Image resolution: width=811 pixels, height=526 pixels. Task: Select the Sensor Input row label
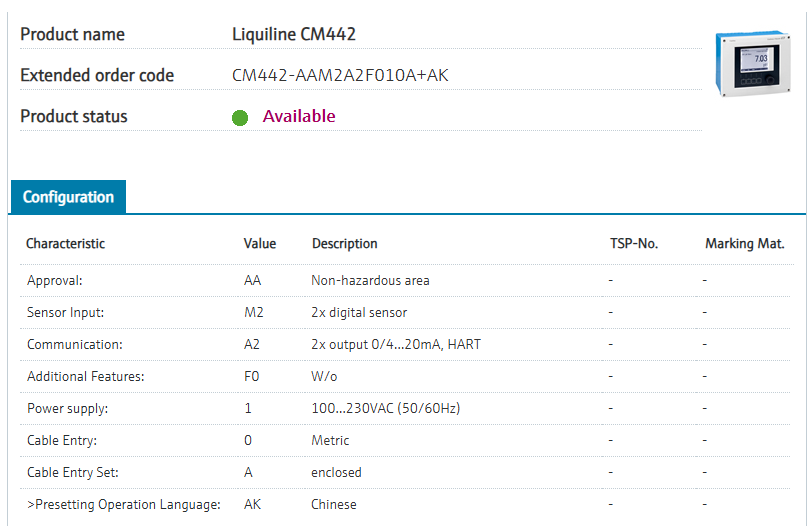[x=65, y=313]
